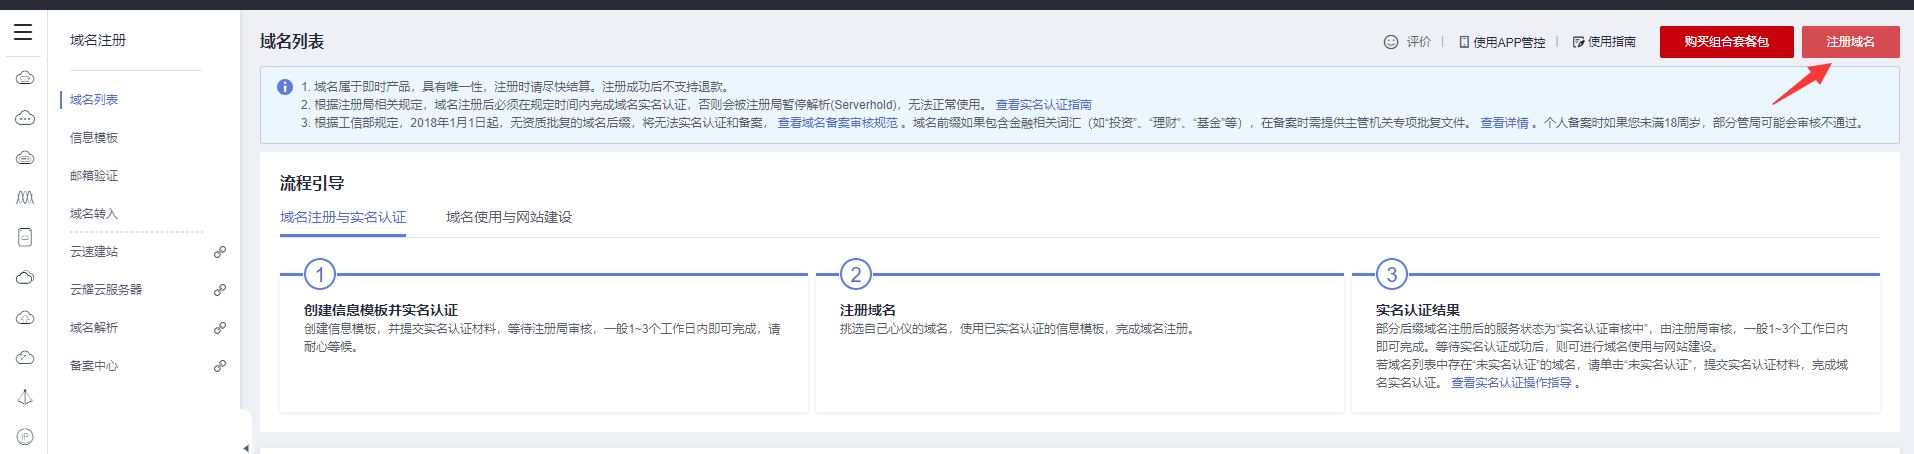The image size is (1914, 454).
Task: Click the red 注册域名 button
Action: 1850,42
